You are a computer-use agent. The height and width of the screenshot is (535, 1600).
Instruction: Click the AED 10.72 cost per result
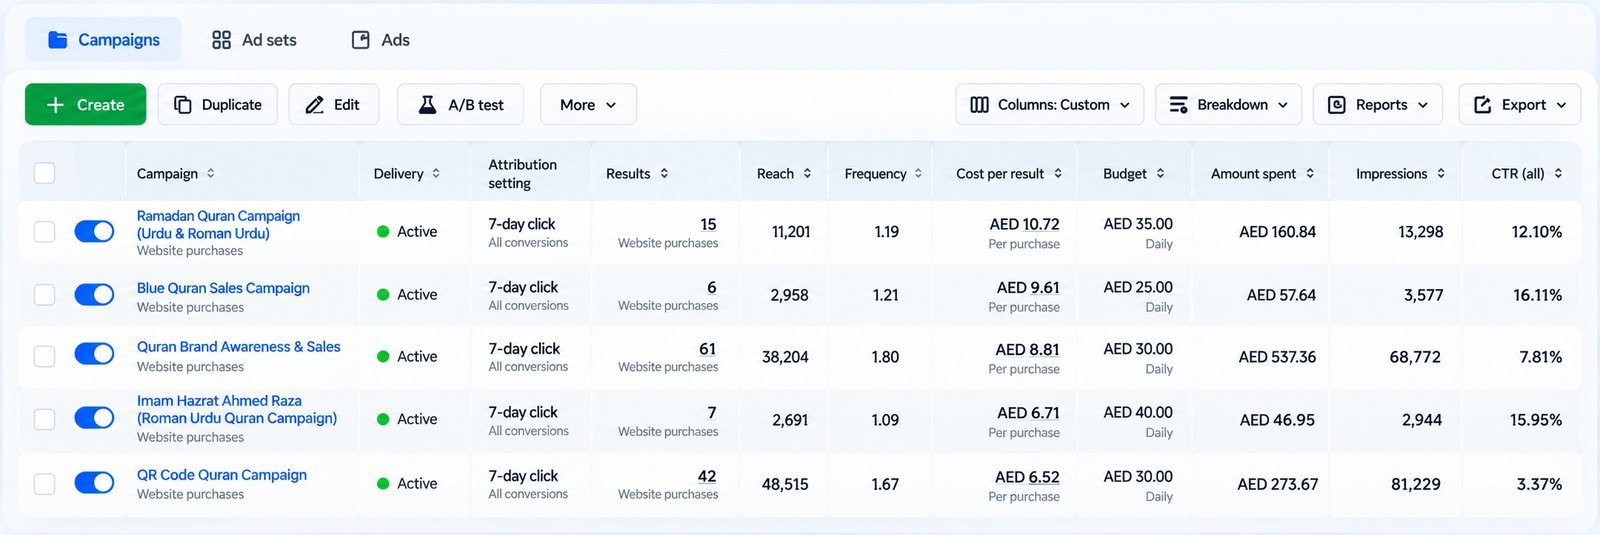1024,224
